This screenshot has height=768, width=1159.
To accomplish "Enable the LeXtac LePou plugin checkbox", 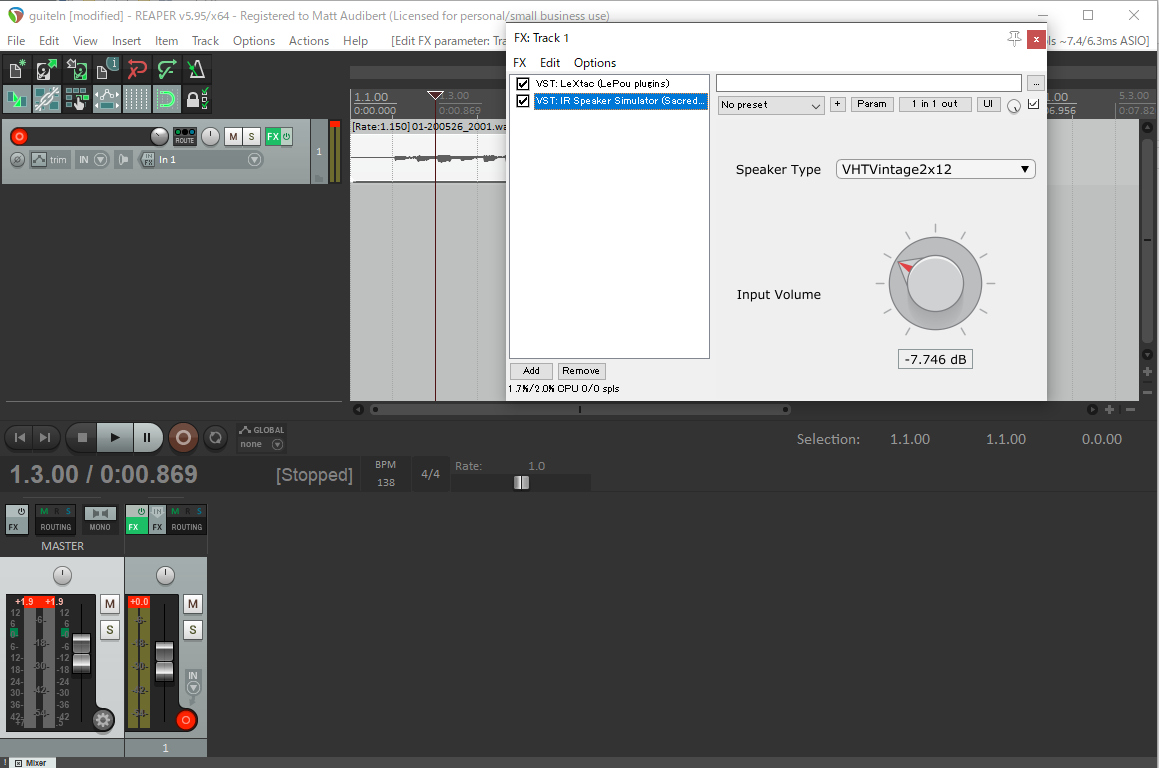I will (x=521, y=83).
